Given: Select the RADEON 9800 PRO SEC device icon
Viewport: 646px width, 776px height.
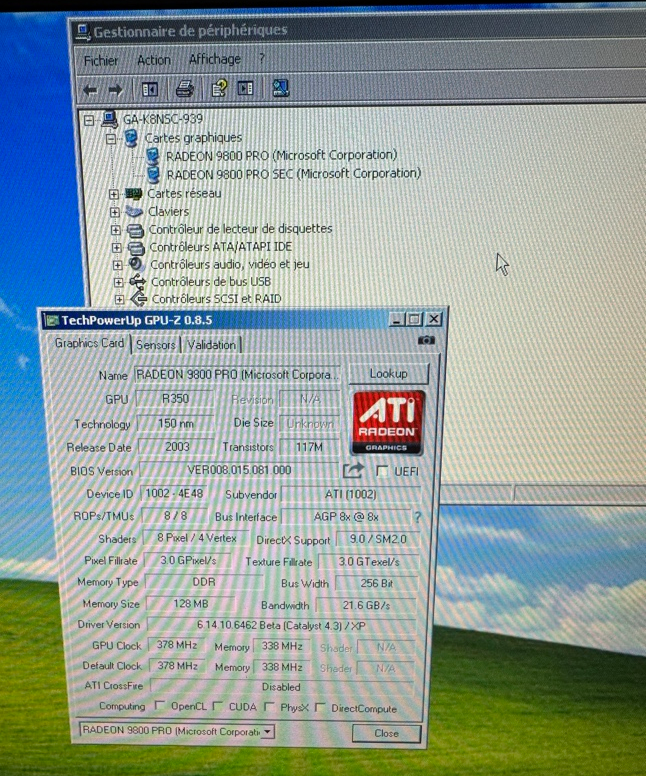Looking at the screenshot, I should 154,174.
